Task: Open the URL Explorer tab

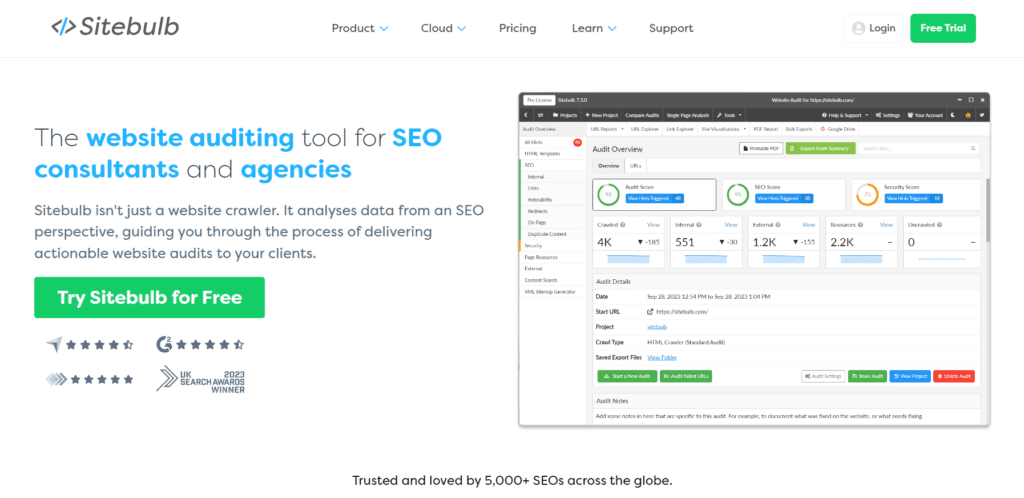Action: tap(645, 129)
